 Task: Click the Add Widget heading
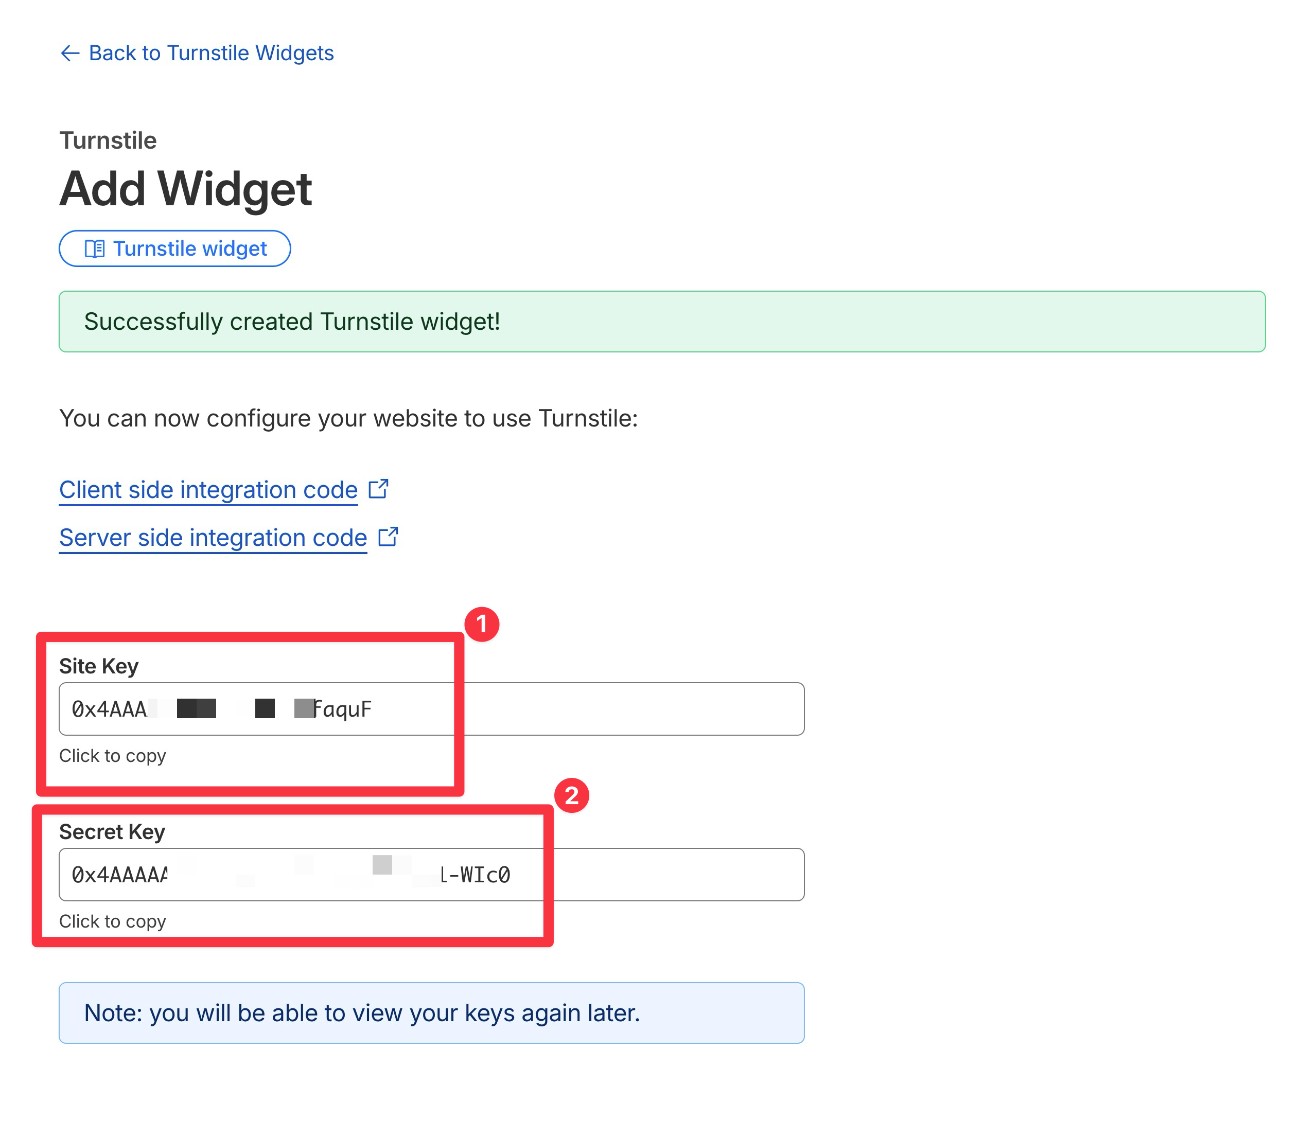pos(186,189)
